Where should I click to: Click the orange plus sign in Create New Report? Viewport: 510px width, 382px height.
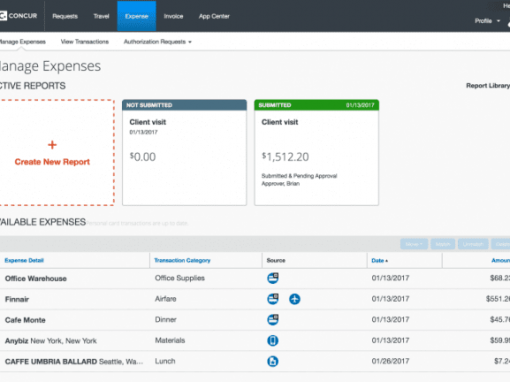52,145
